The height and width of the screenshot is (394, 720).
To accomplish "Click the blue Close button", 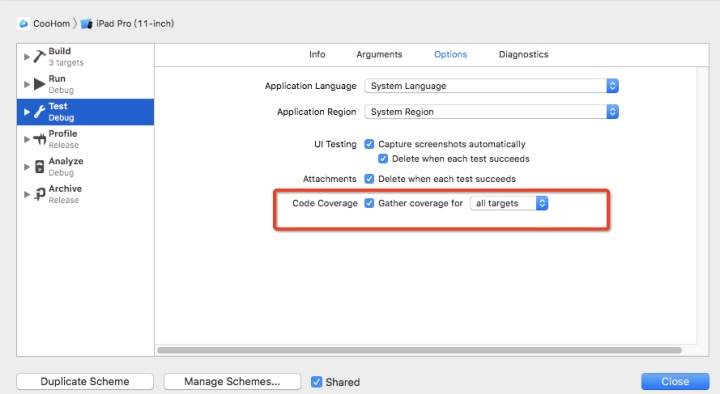I will click(675, 382).
